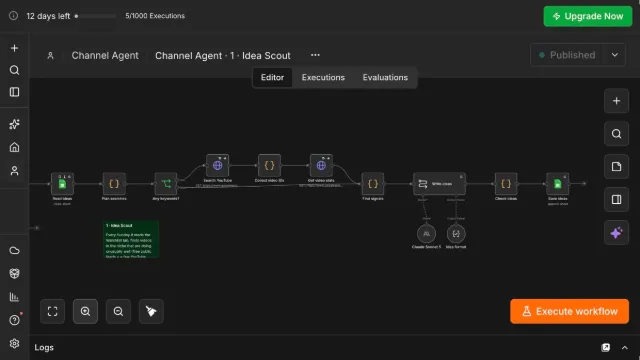This screenshot has height=360, width=640.
Task: Zoom in on the canvas
Action: (85, 311)
